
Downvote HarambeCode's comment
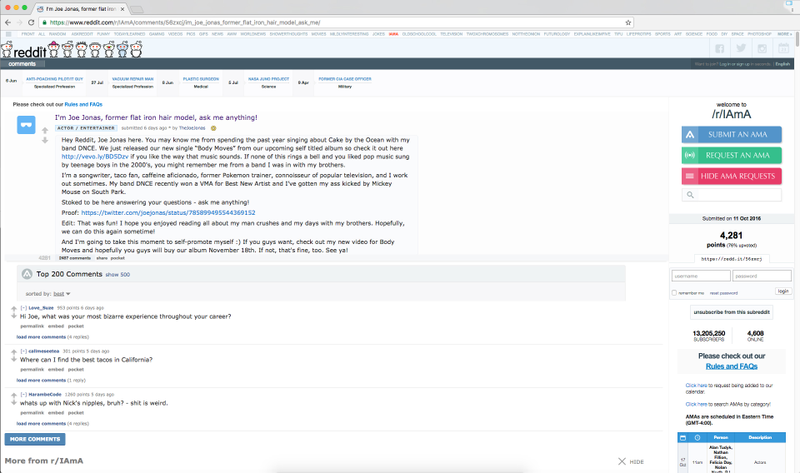[x=14, y=403]
